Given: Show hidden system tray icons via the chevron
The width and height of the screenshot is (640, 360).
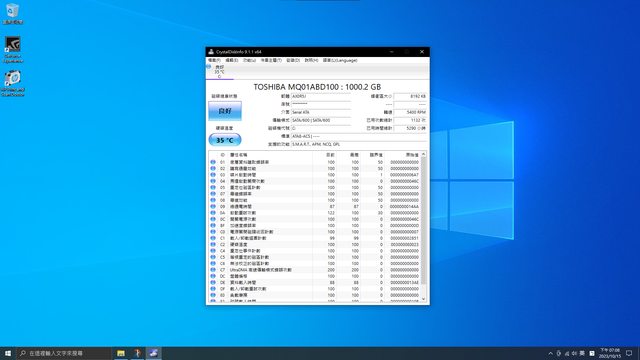Looking at the screenshot, I should tap(551, 353).
